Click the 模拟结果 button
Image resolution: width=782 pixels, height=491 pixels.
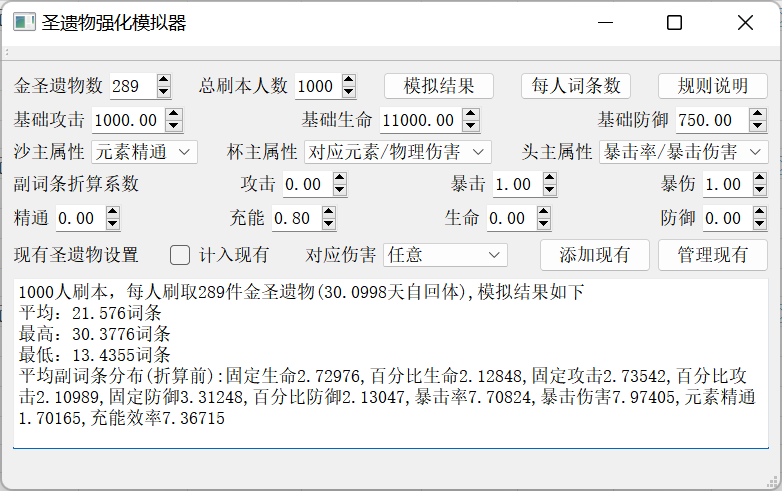tap(438, 86)
